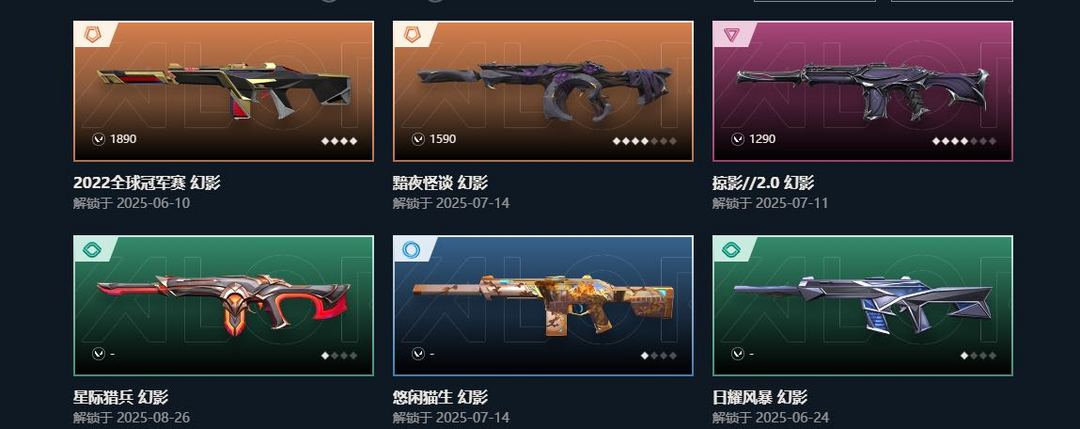The width and height of the screenshot is (1080, 429).
Task: Click the orange tier badge on 2022全球冠军赛 card
Action: 92,34
